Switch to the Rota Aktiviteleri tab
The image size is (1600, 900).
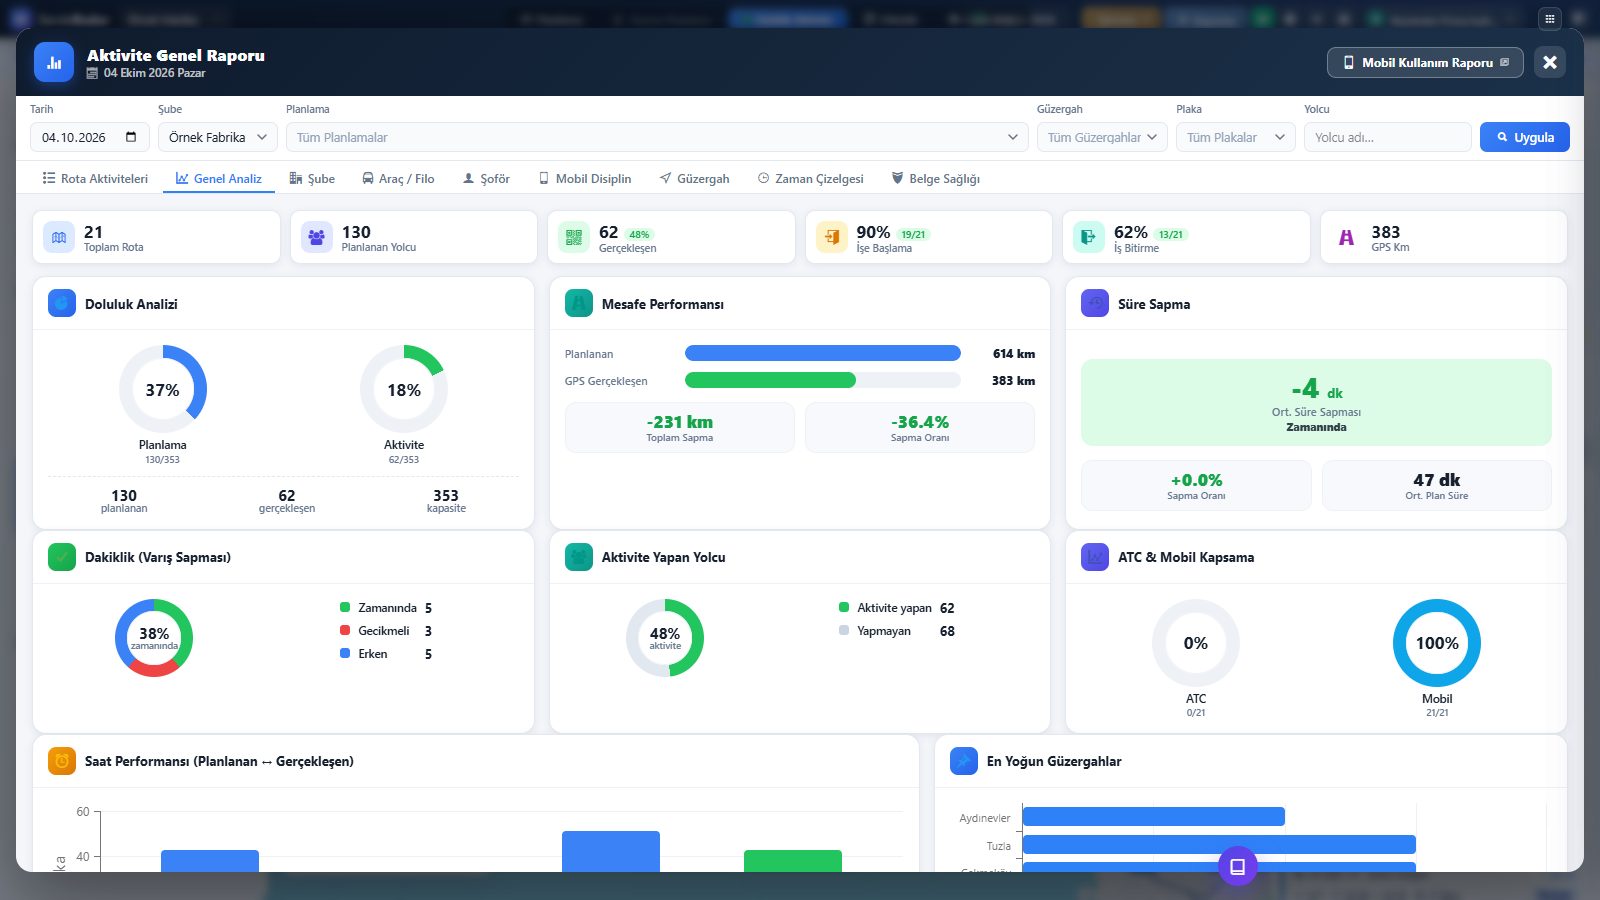point(95,179)
